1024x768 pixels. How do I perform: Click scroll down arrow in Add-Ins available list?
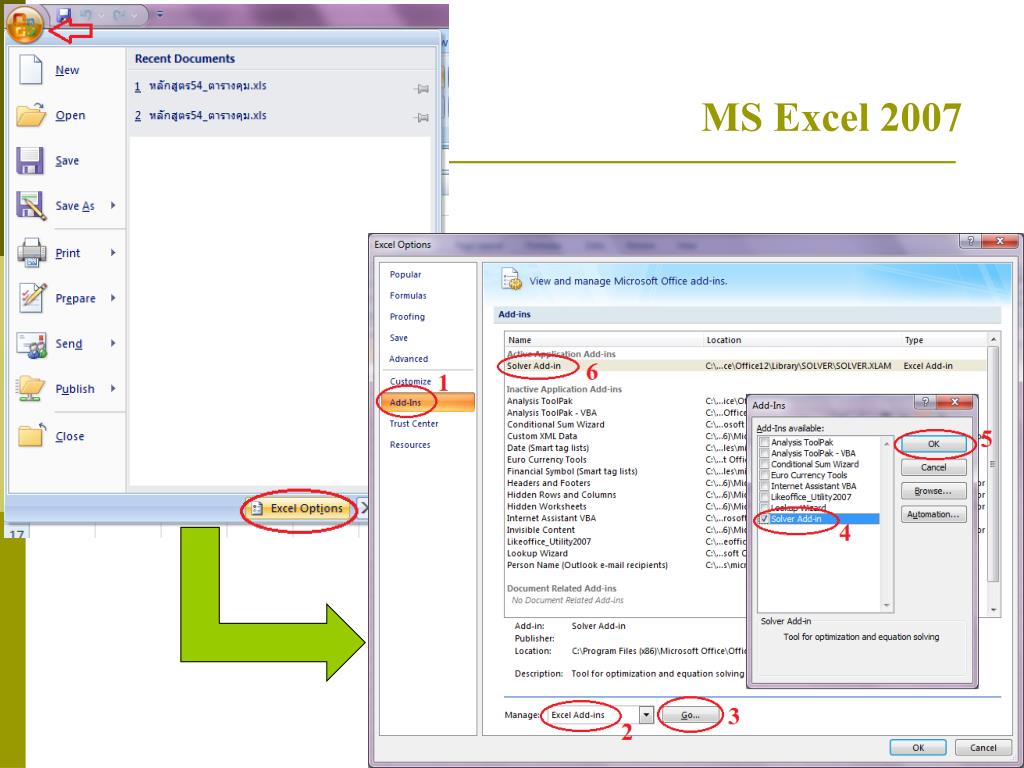click(886, 605)
